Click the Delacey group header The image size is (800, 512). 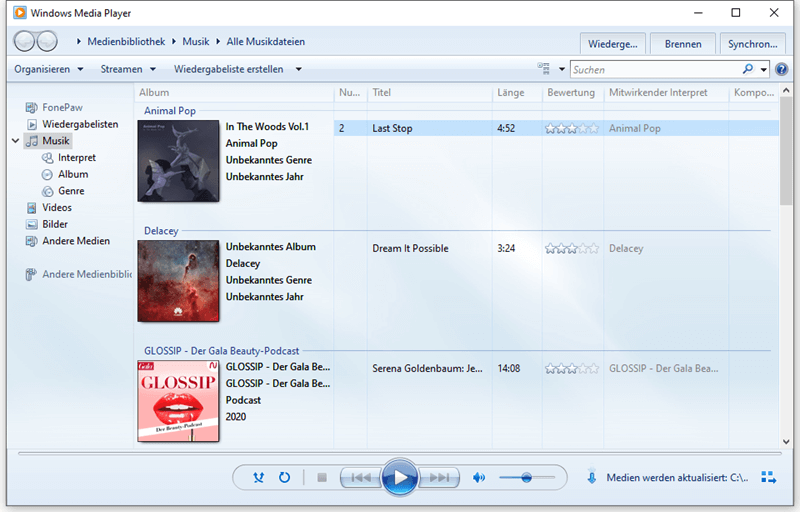(161, 231)
